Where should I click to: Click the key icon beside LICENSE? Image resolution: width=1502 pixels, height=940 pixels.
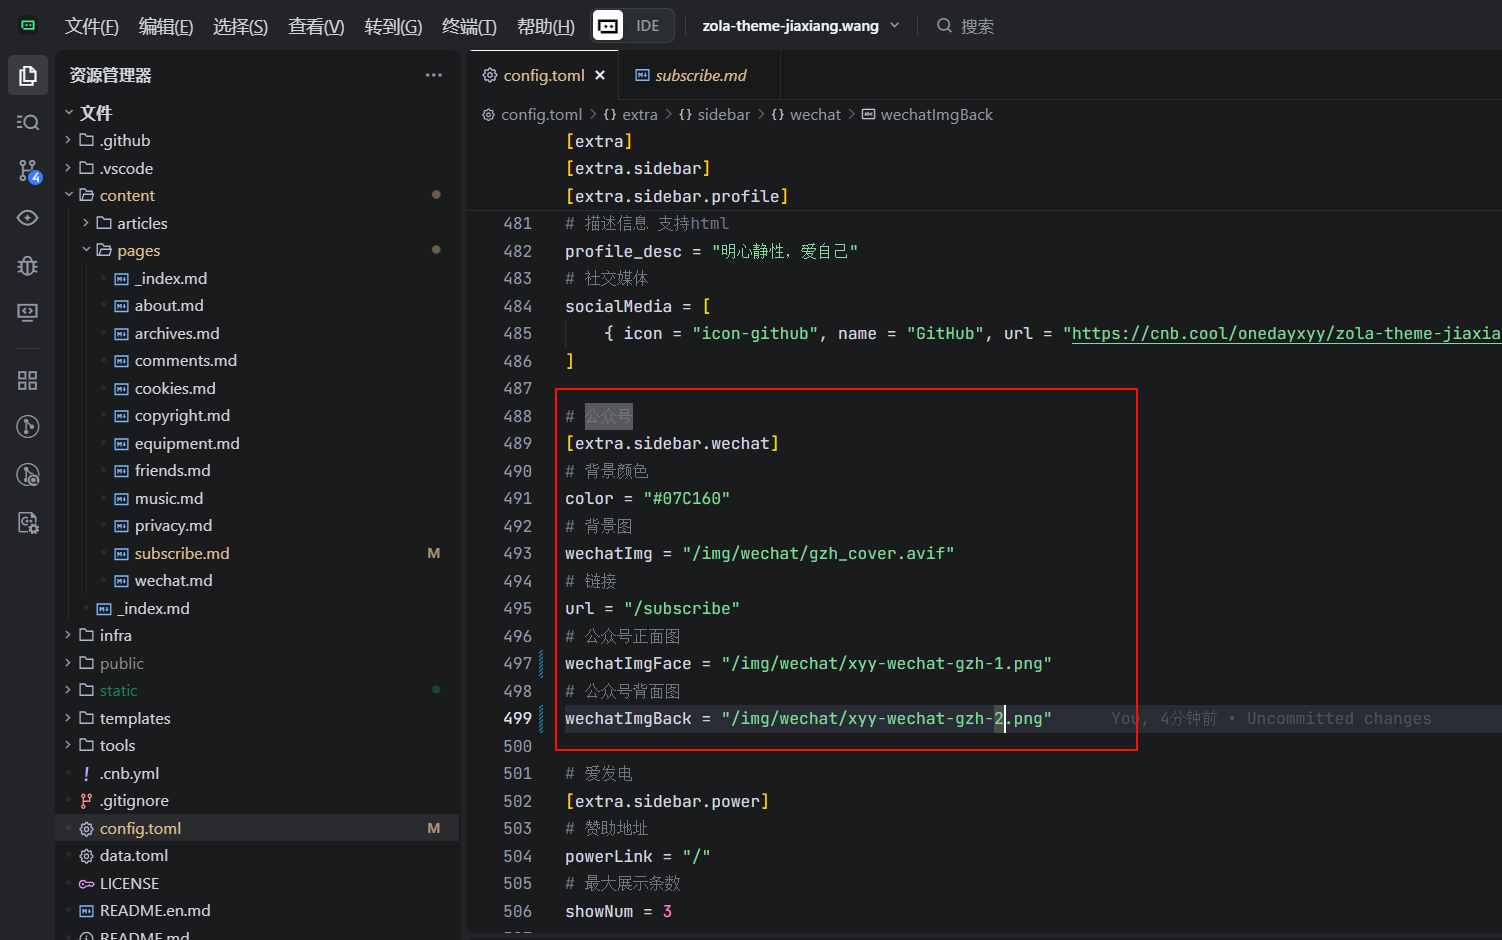coord(86,884)
